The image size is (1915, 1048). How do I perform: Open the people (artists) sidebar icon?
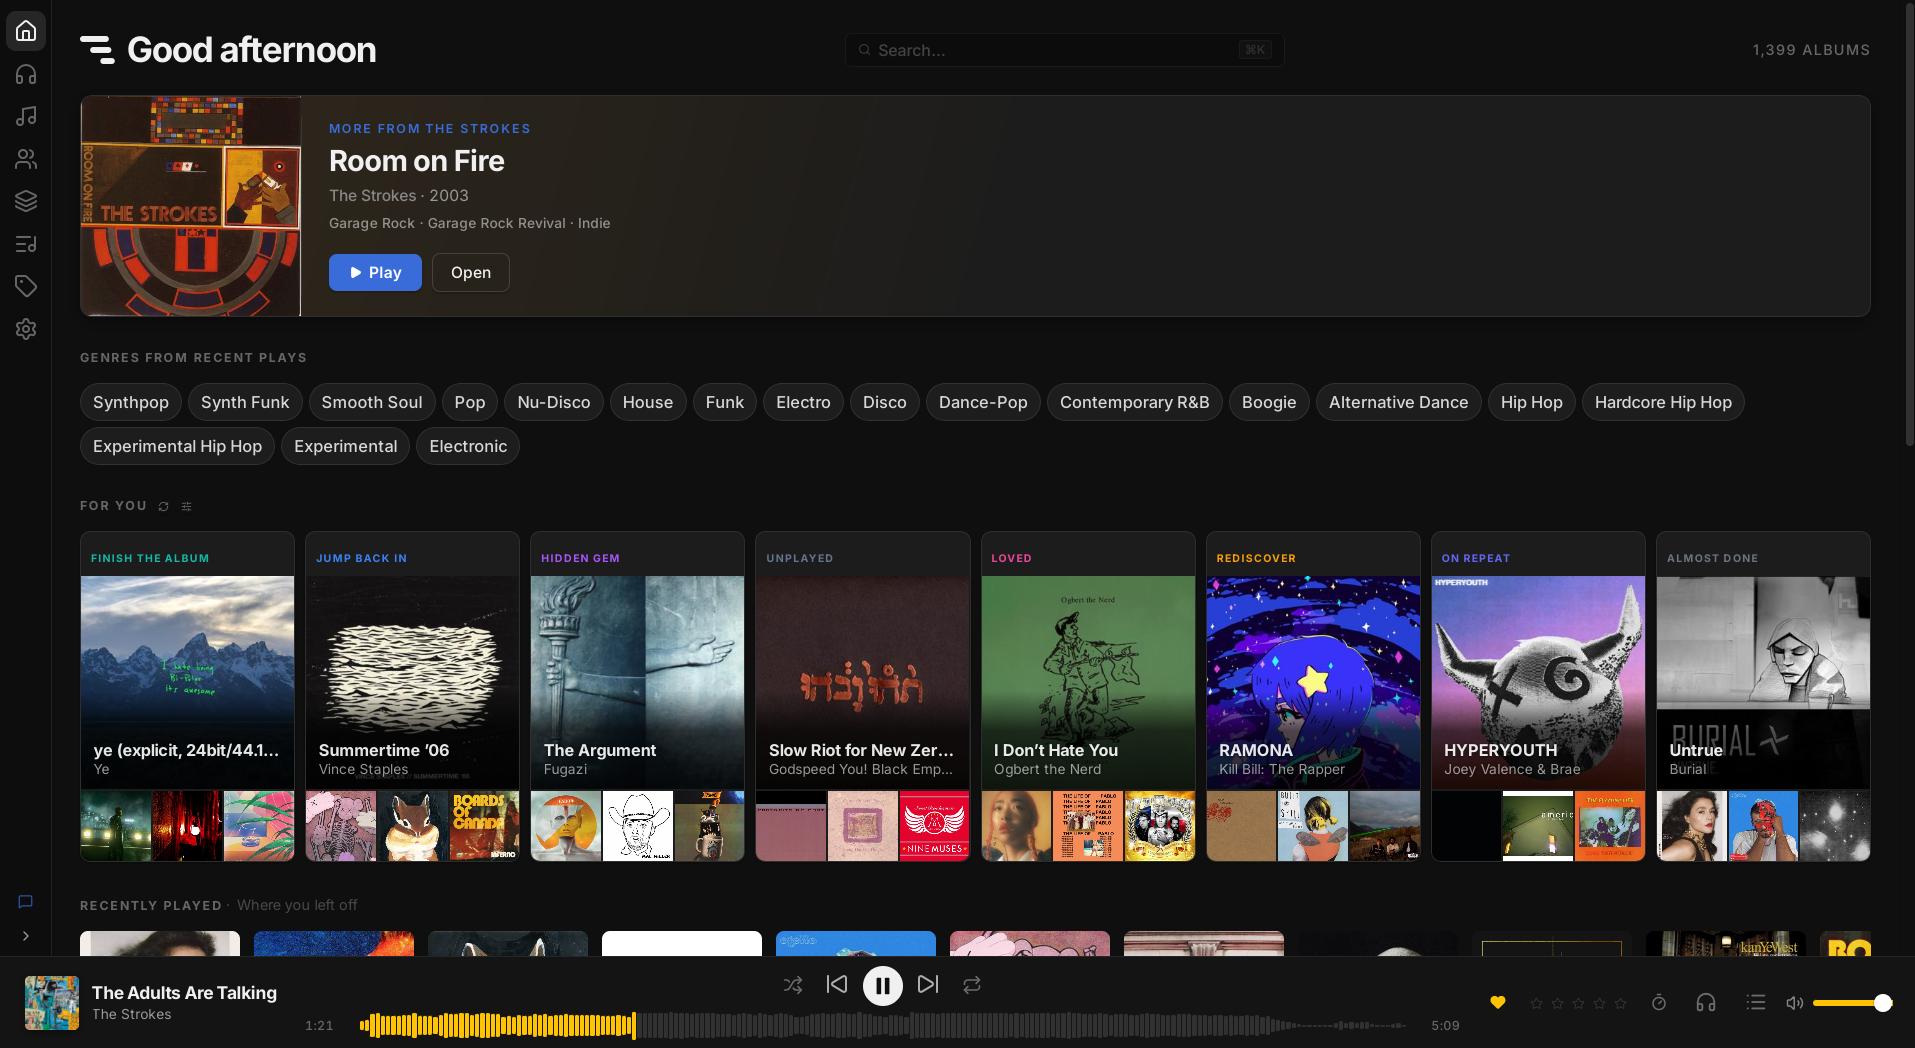(26, 159)
